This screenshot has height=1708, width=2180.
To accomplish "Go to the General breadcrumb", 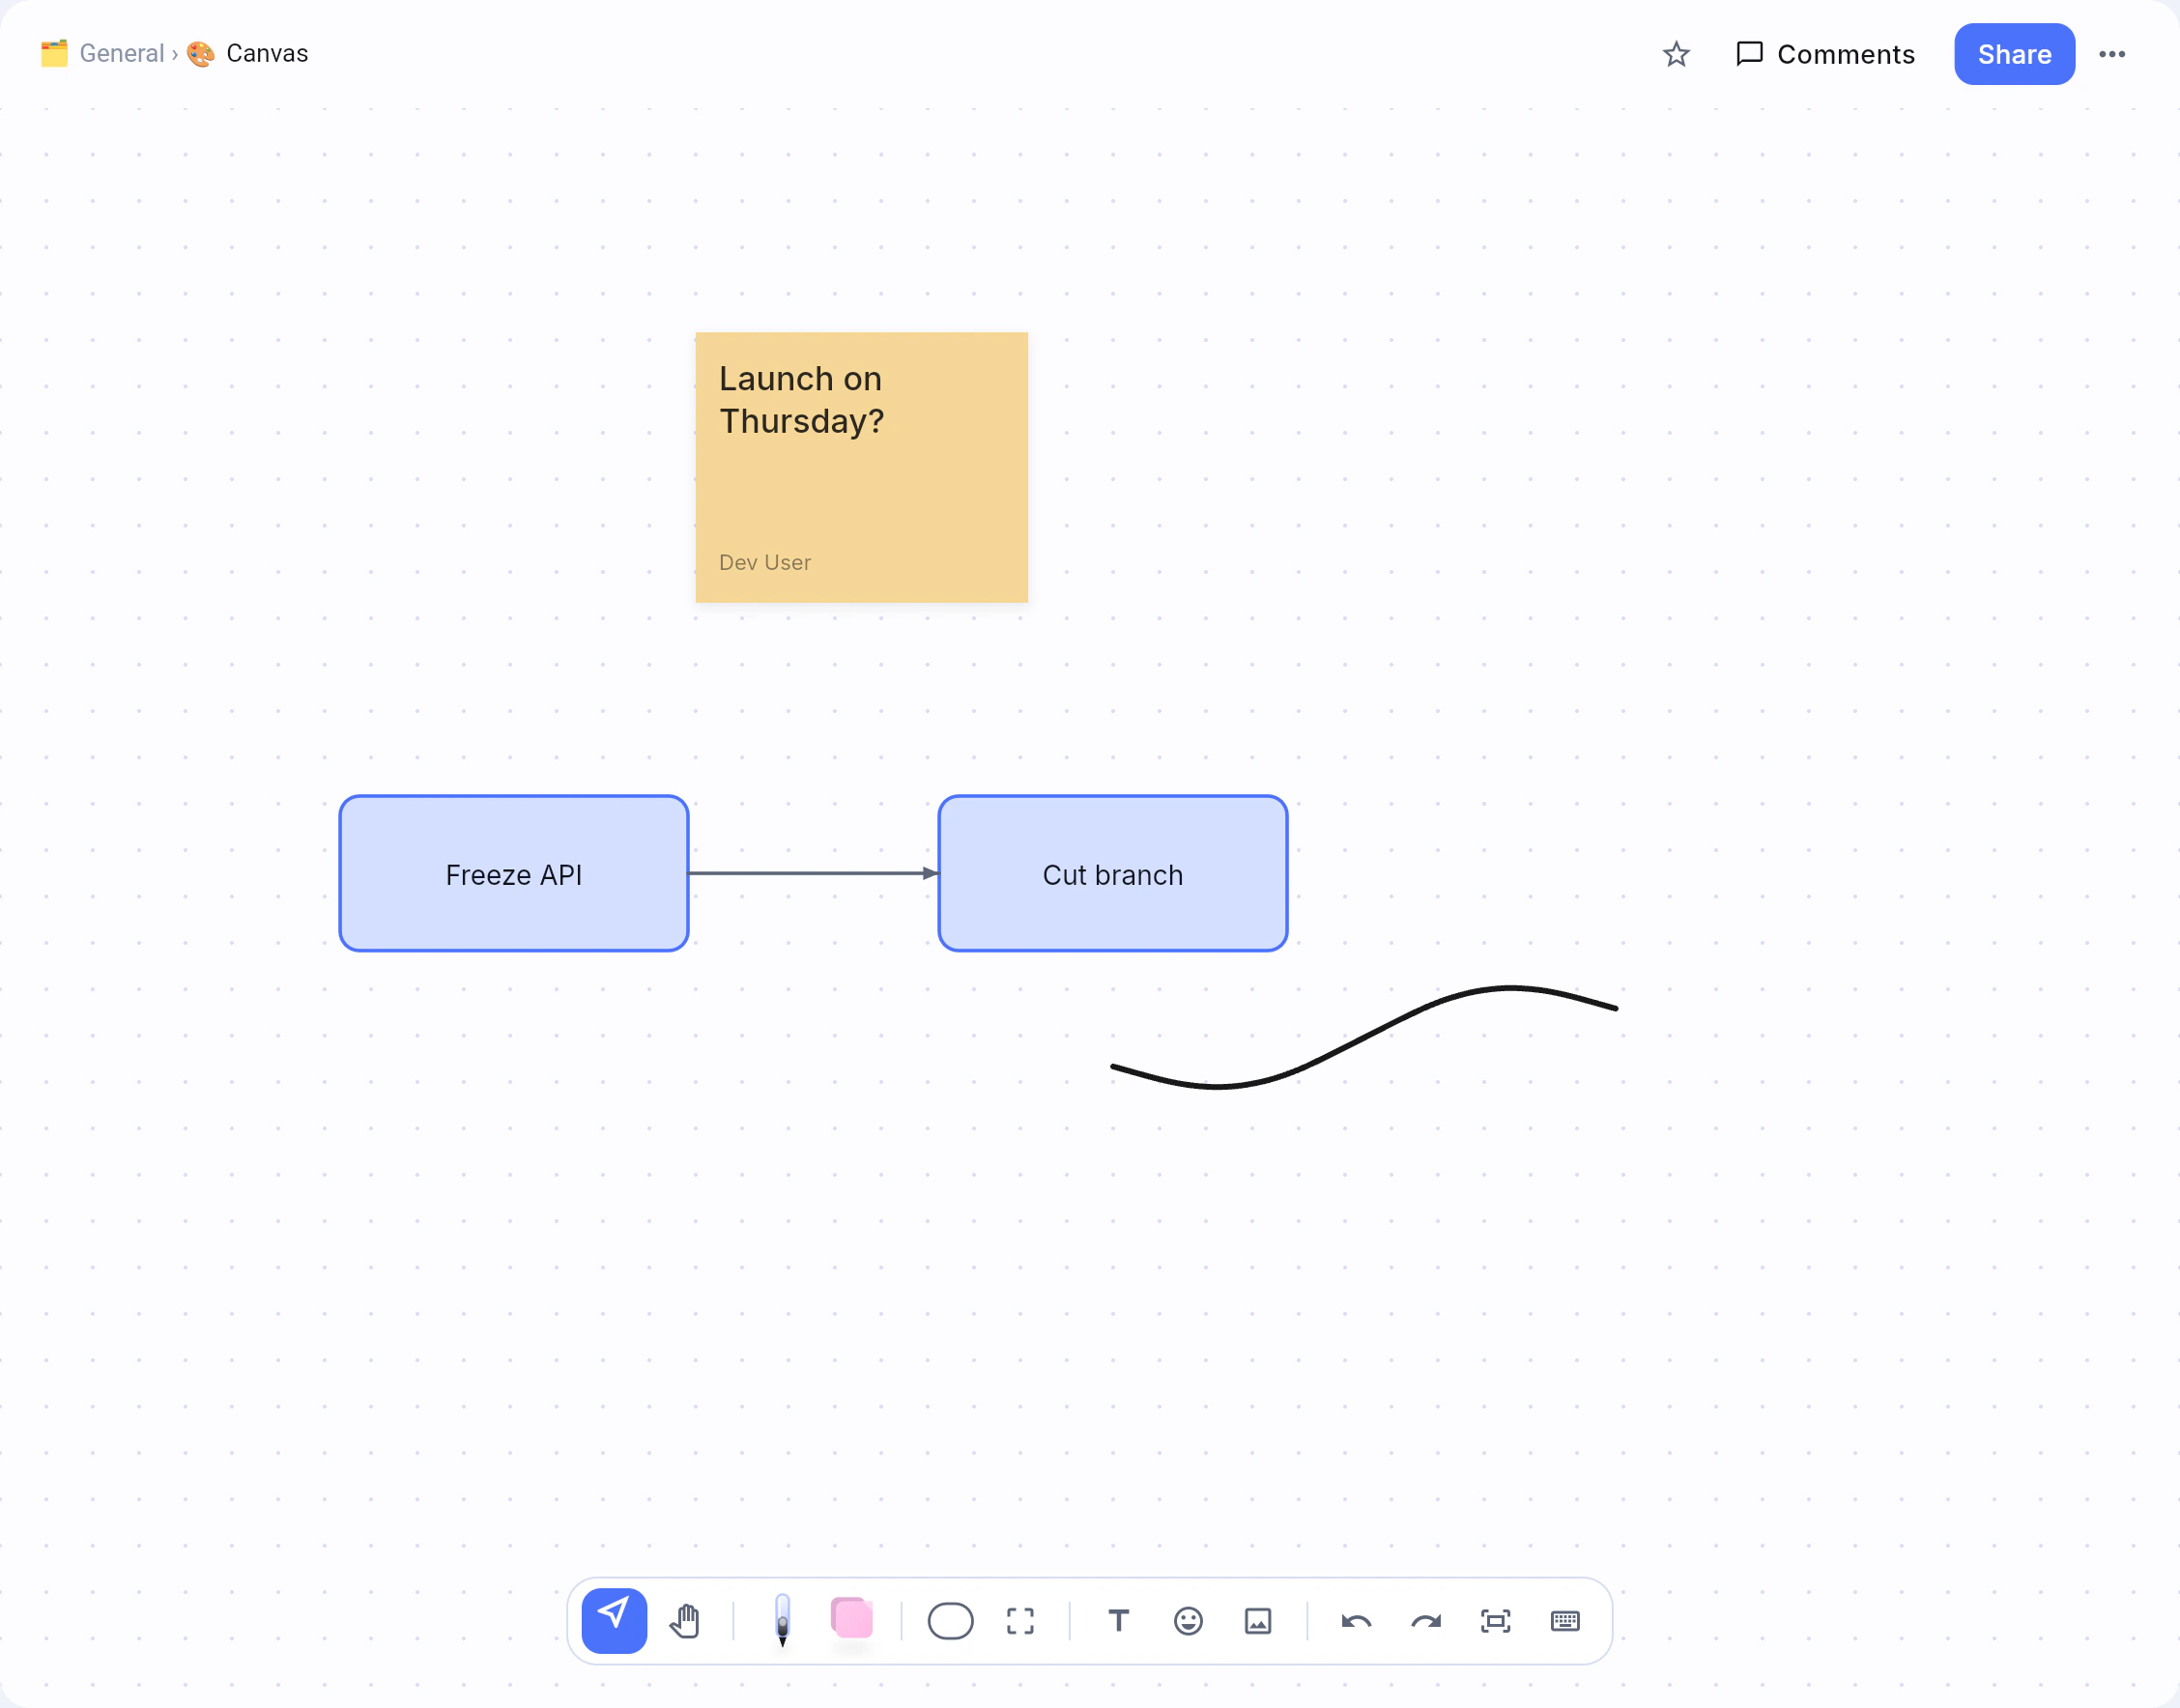I will [122, 53].
